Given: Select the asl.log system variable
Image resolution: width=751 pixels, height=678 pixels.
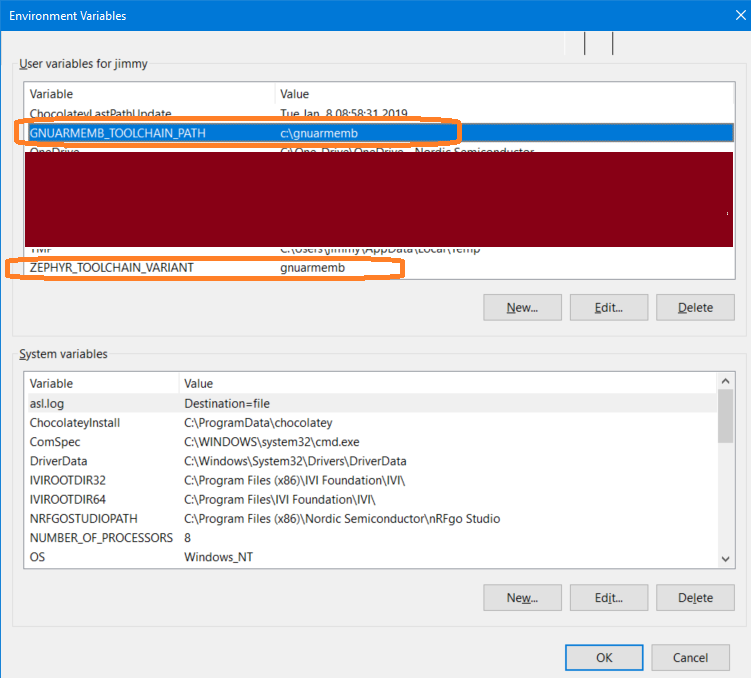Looking at the screenshot, I should pos(47,403).
